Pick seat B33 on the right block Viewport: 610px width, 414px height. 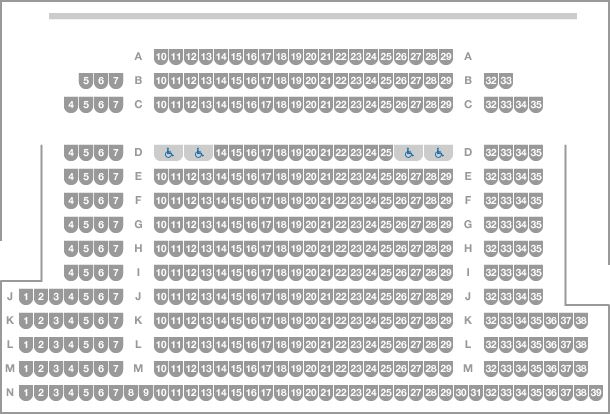pos(506,81)
